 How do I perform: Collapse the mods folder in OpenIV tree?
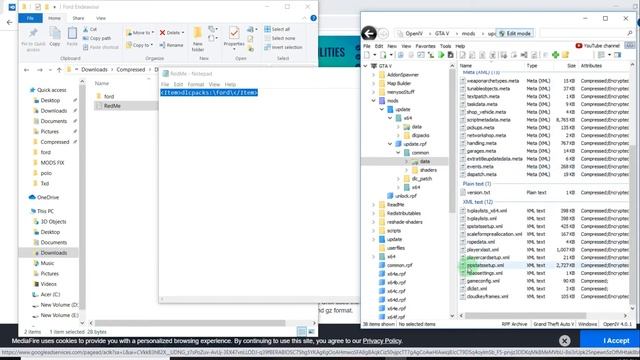click(x=373, y=100)
